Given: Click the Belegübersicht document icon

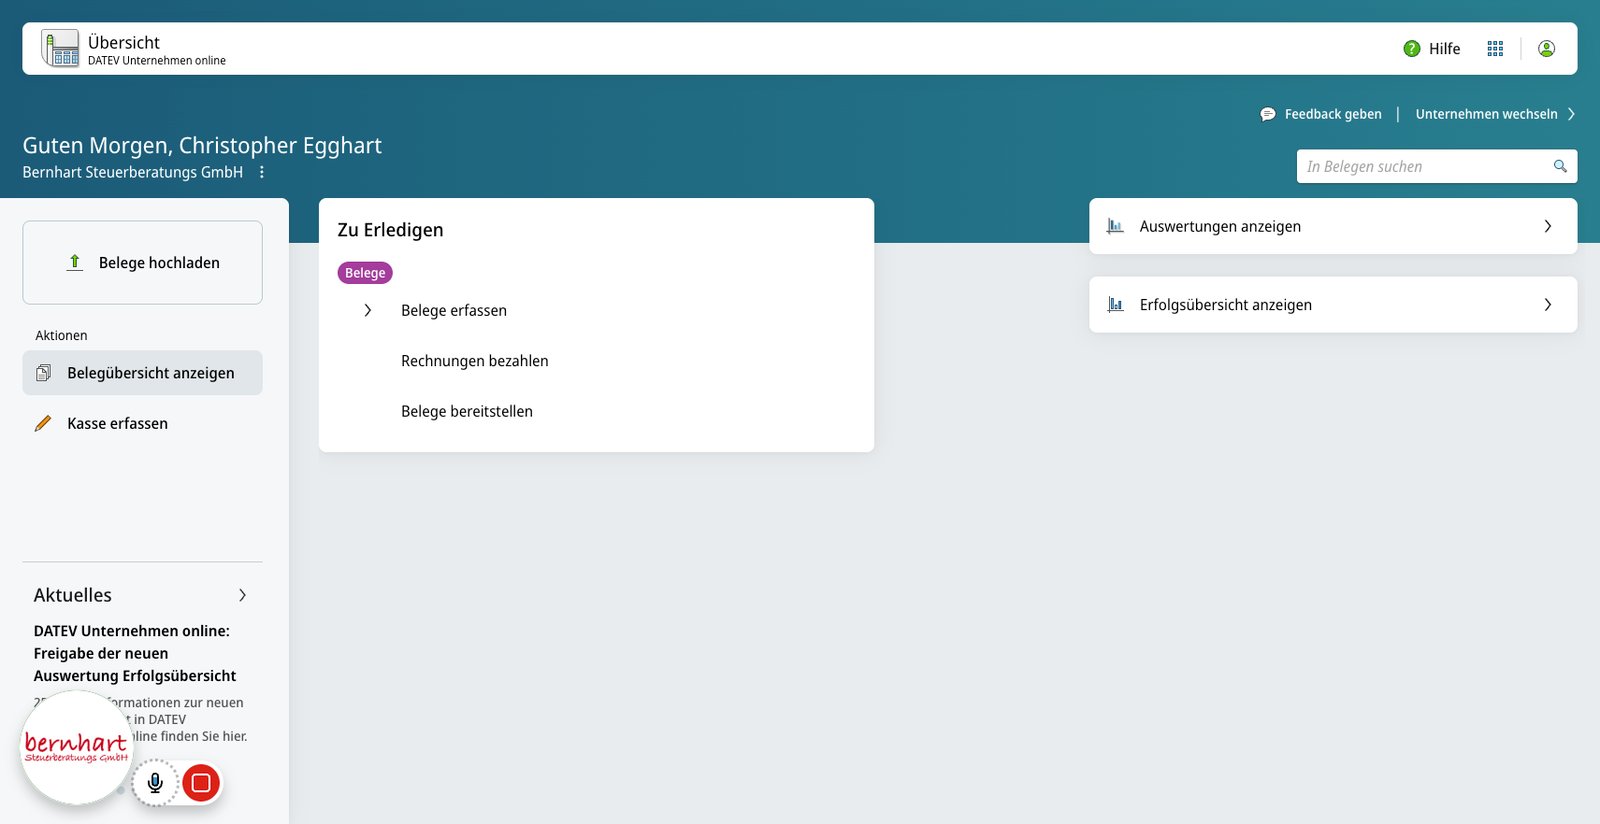Looking at the screenshot, I should (x=43, y=373).
